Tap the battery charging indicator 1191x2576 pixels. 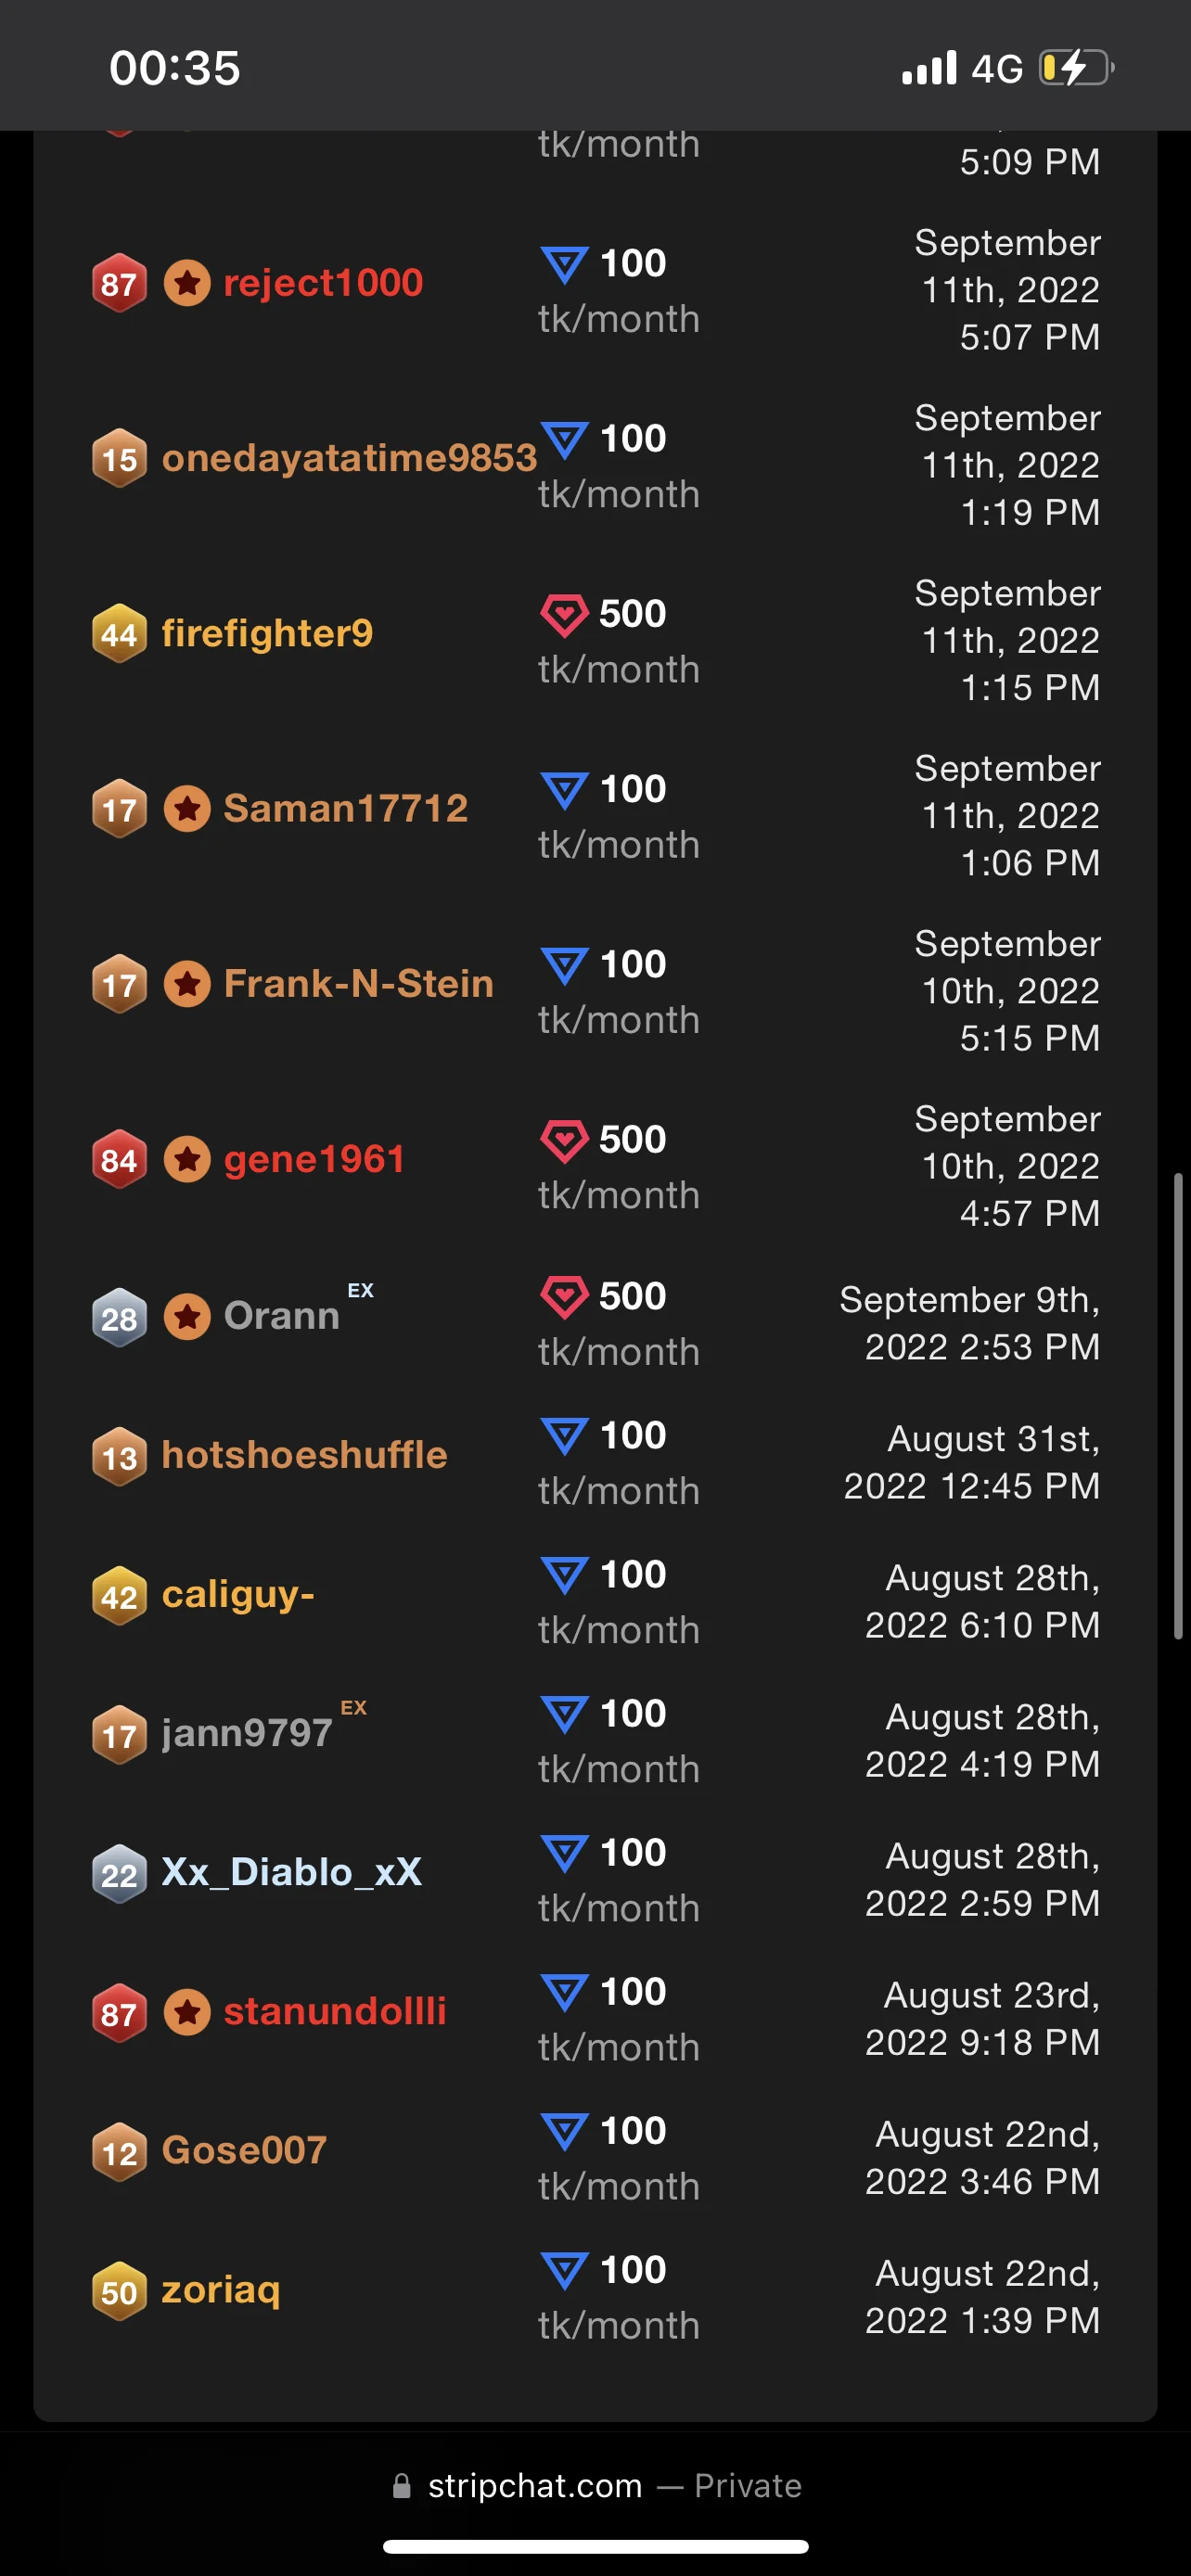click(1076, 68)
